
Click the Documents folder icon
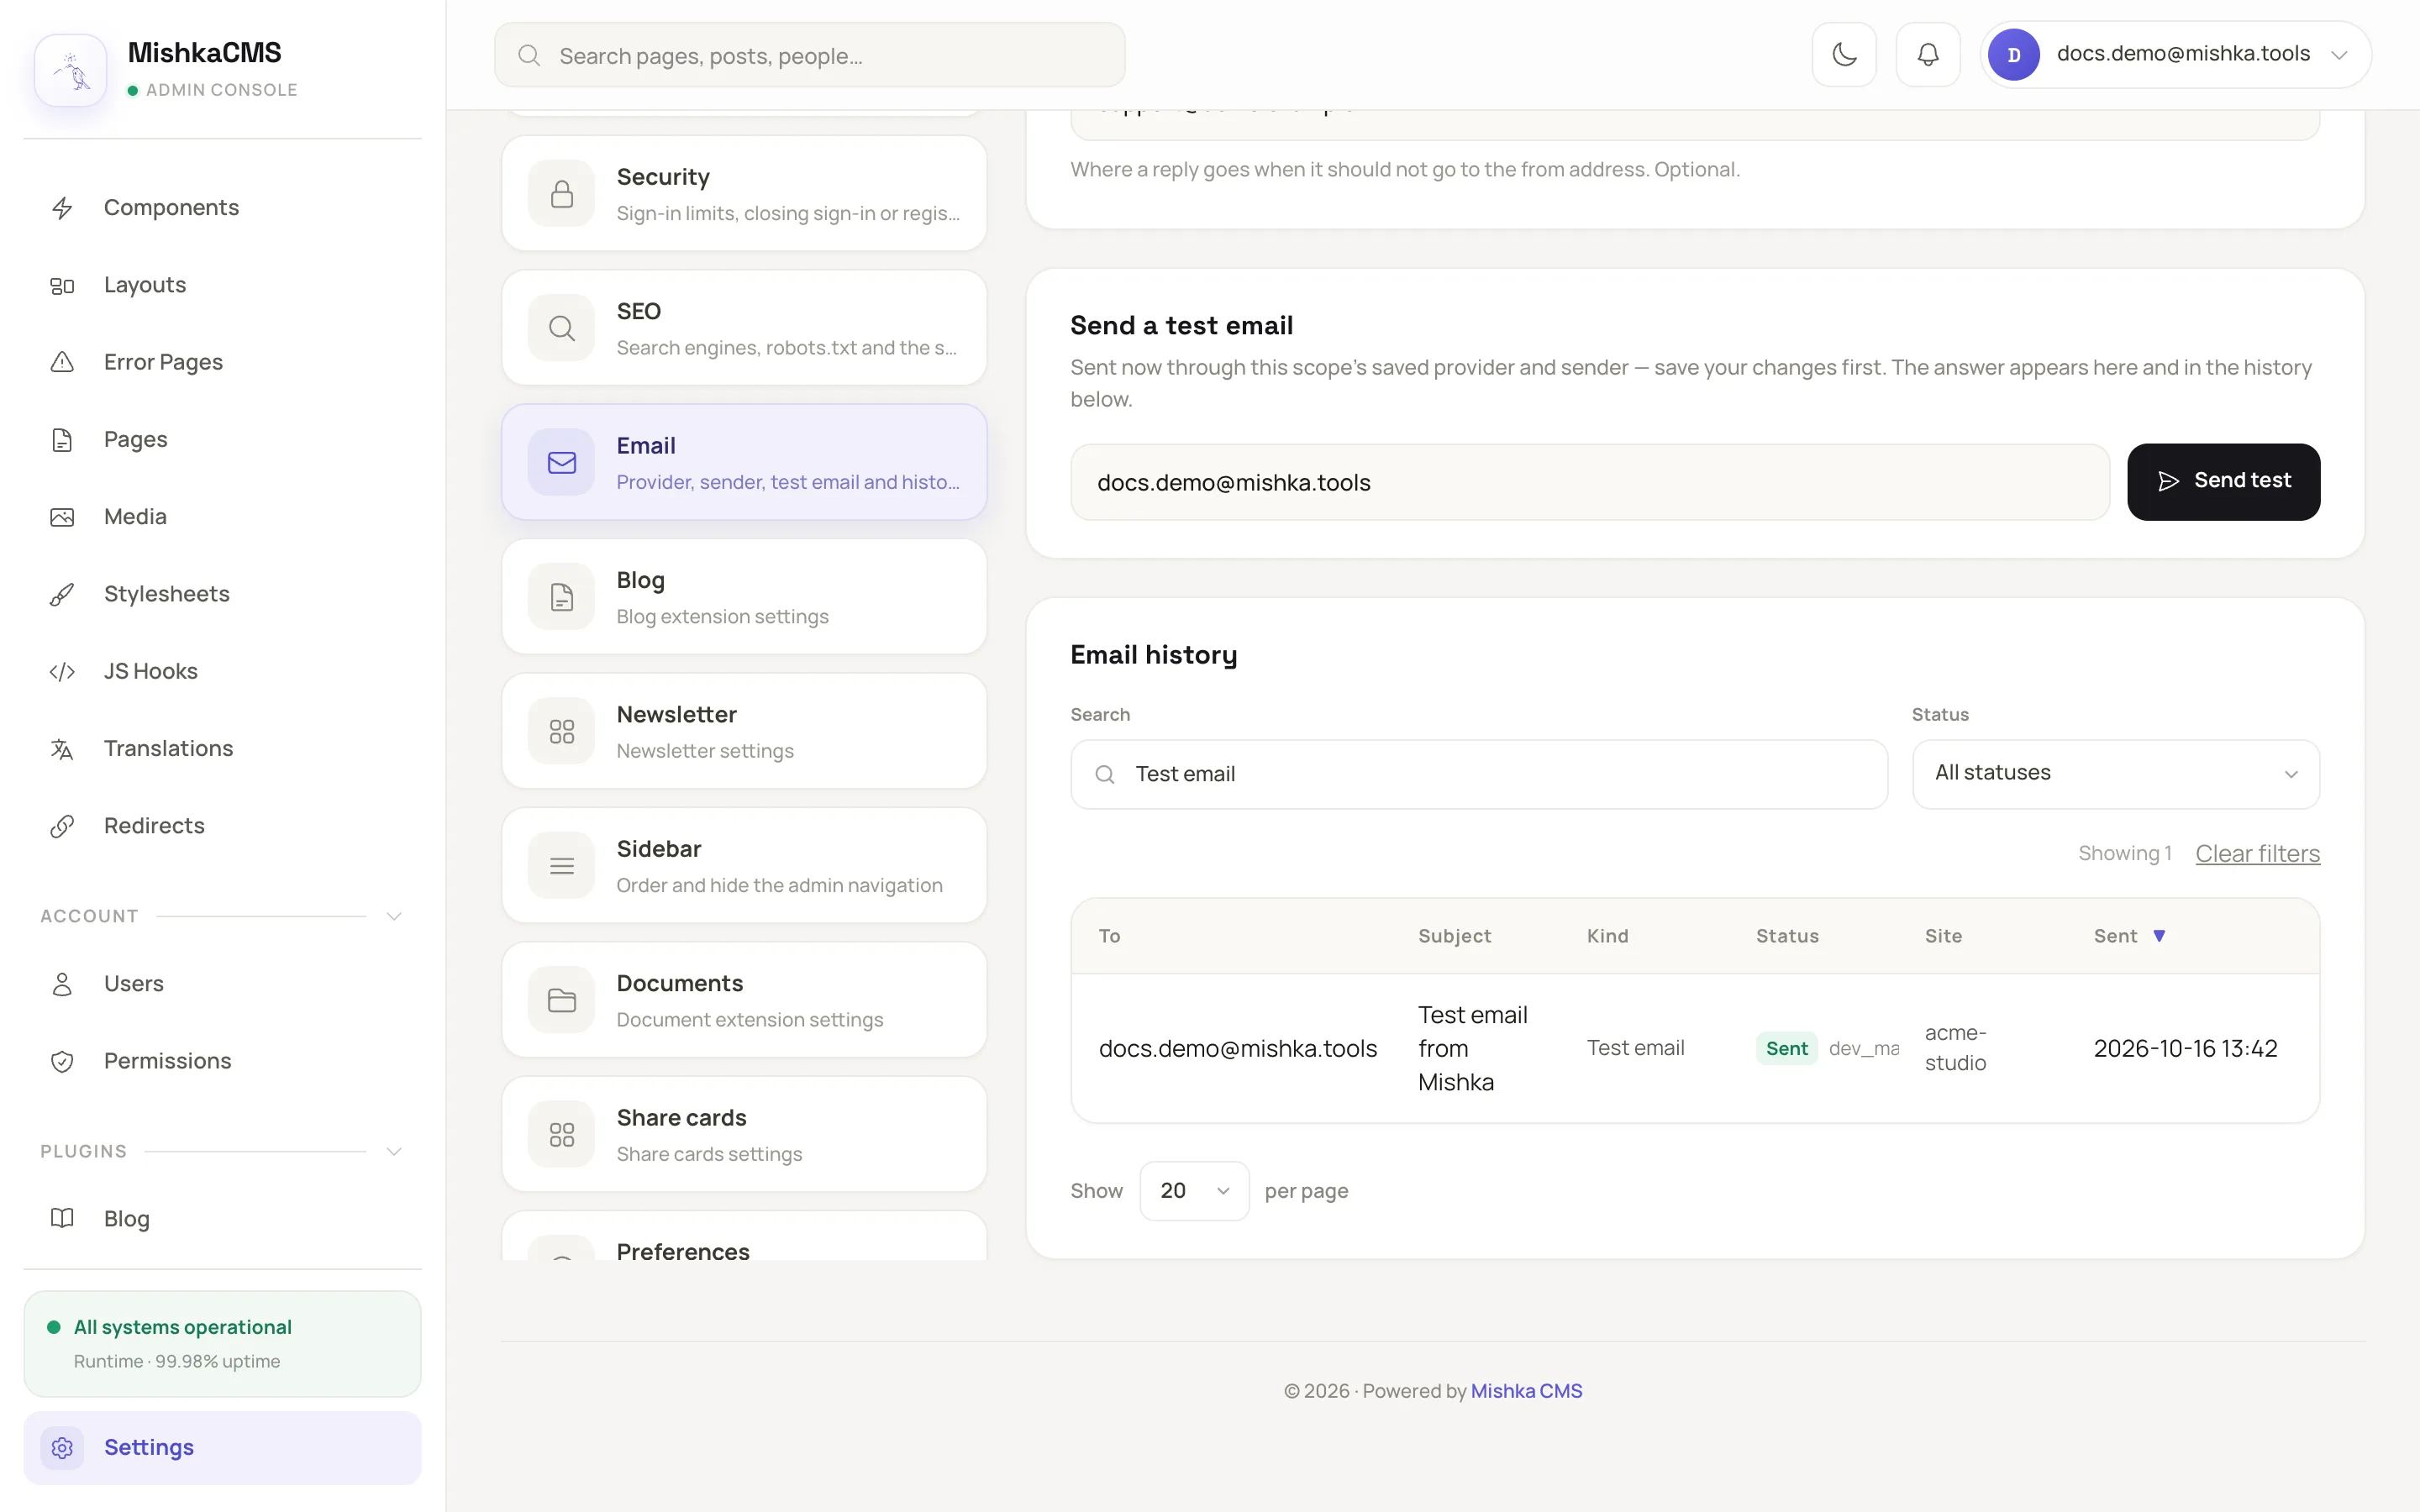click(562, 1000)
